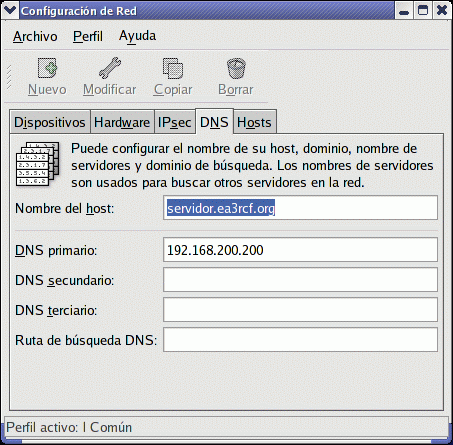Click the Borrar trash can icon

click(x=236, y=68)
